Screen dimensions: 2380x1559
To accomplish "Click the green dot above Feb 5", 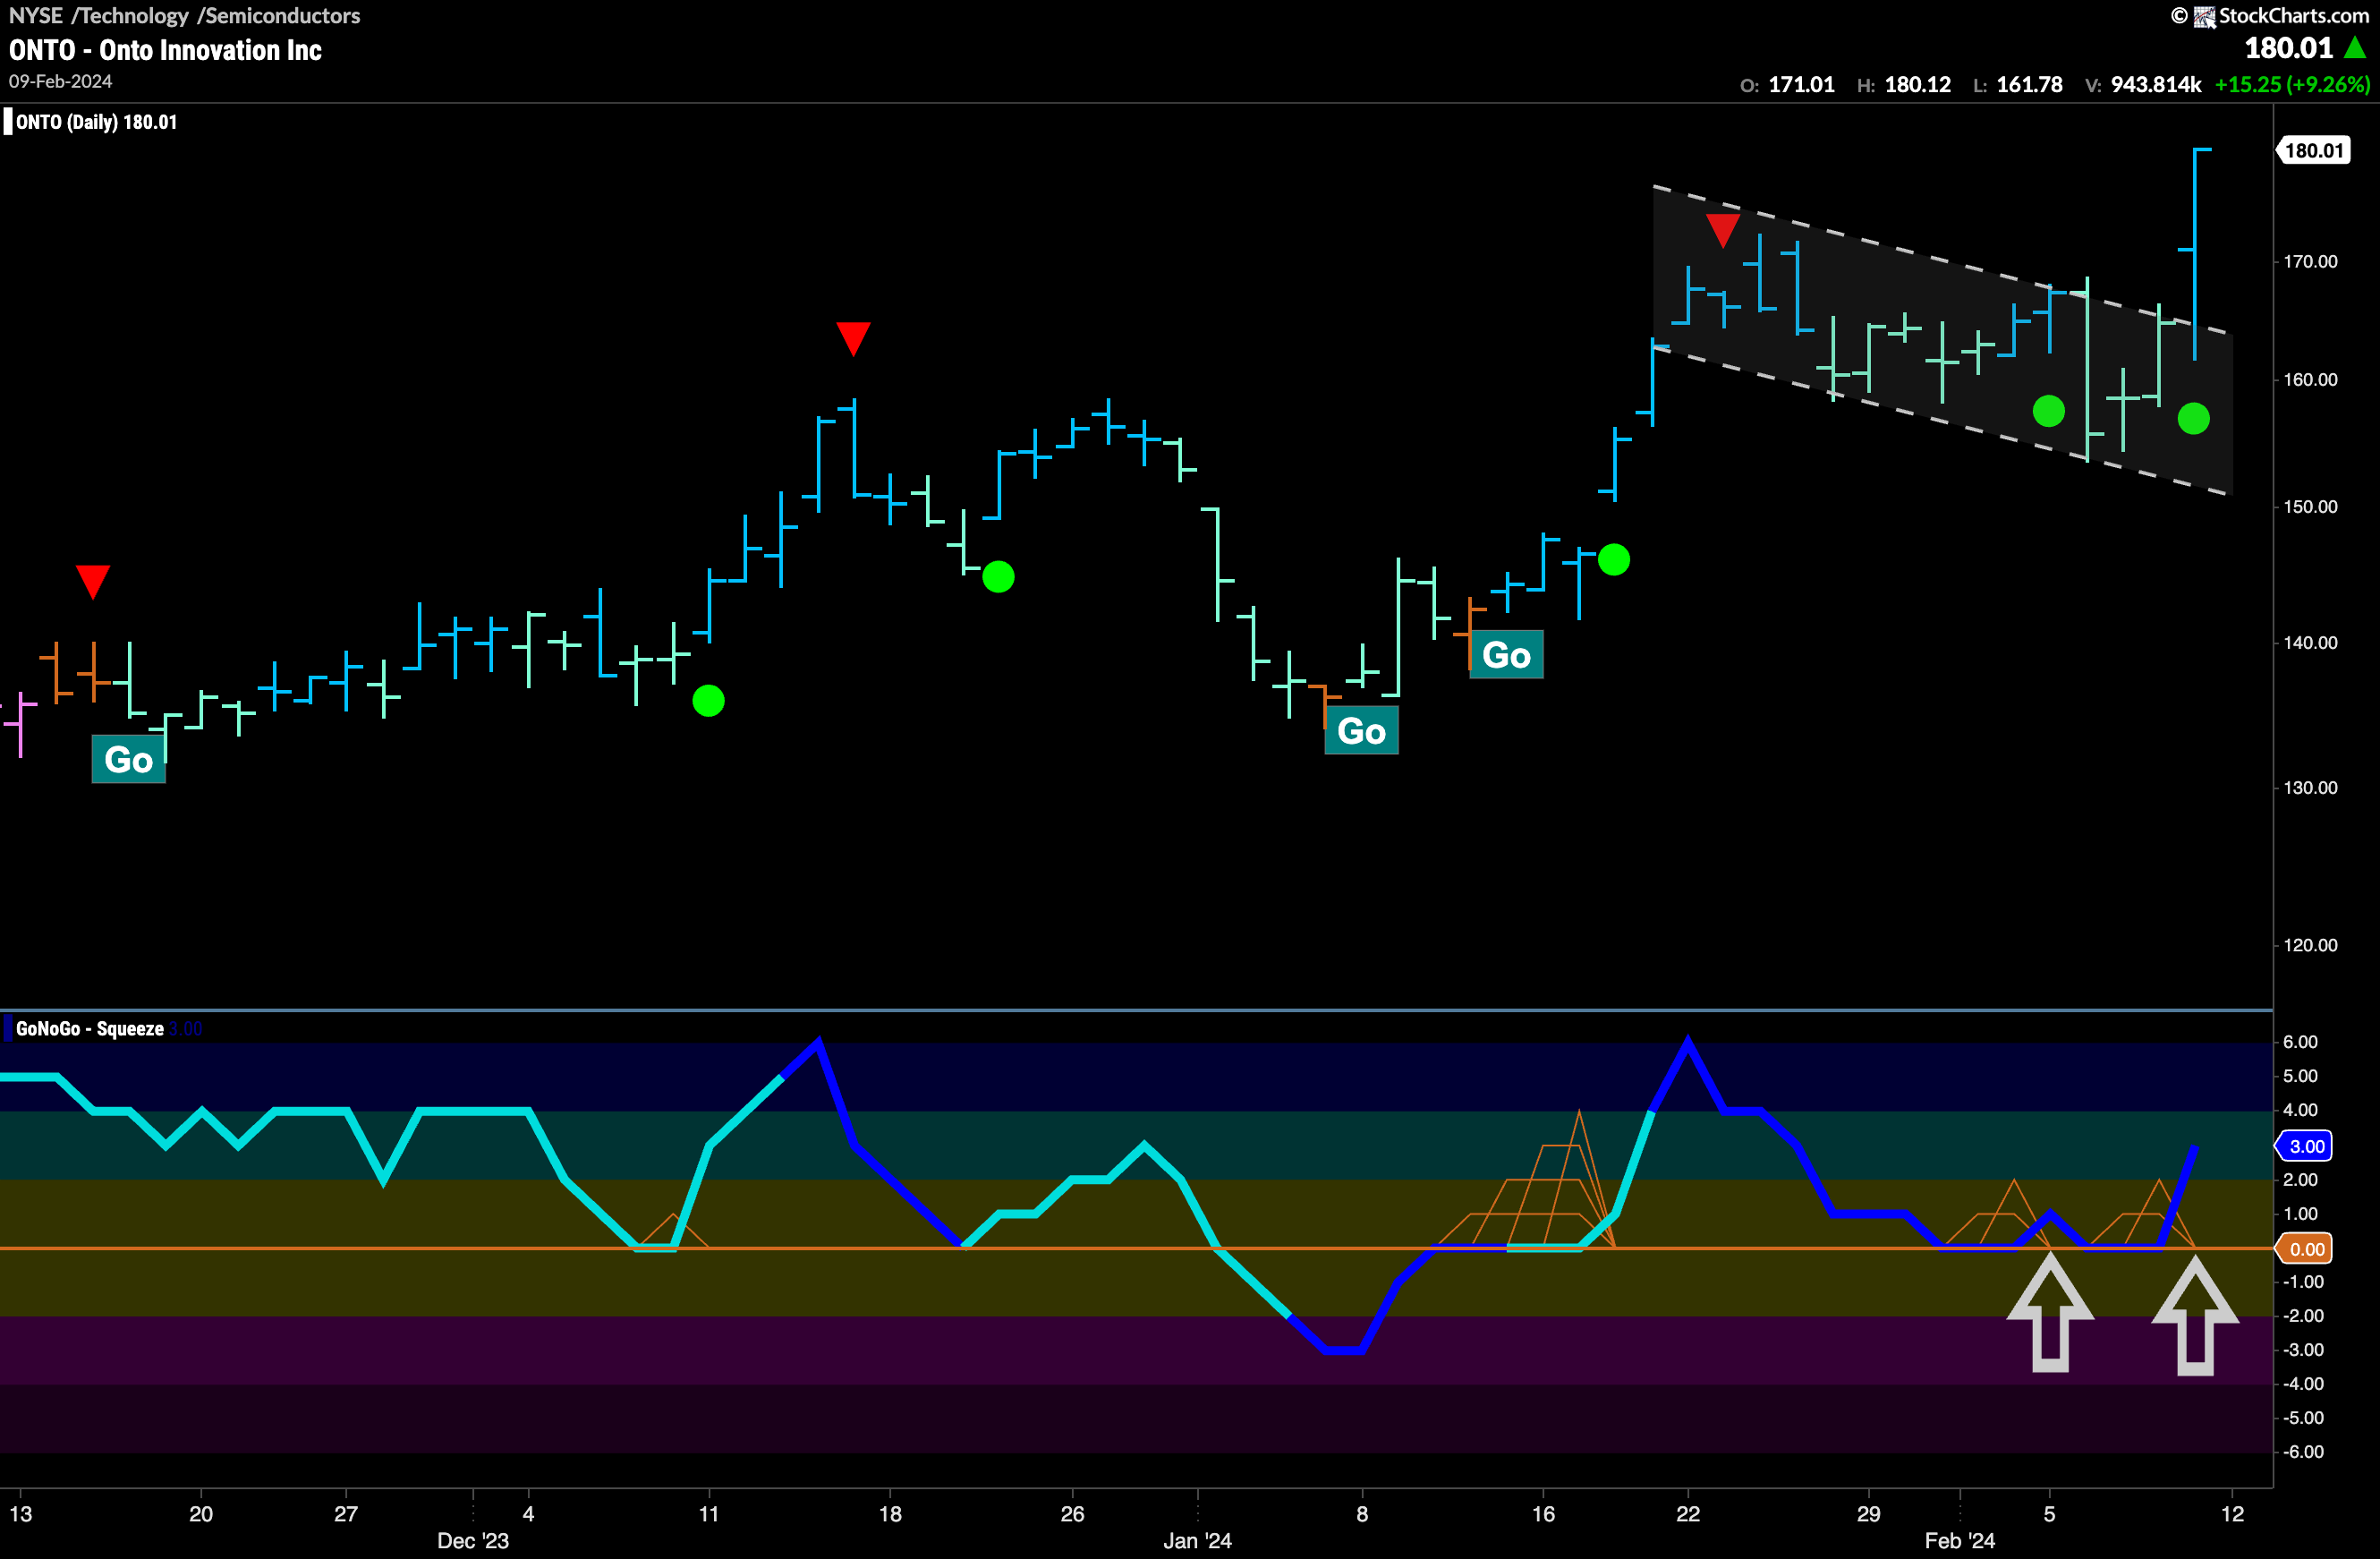I will tap(2049, 411).
